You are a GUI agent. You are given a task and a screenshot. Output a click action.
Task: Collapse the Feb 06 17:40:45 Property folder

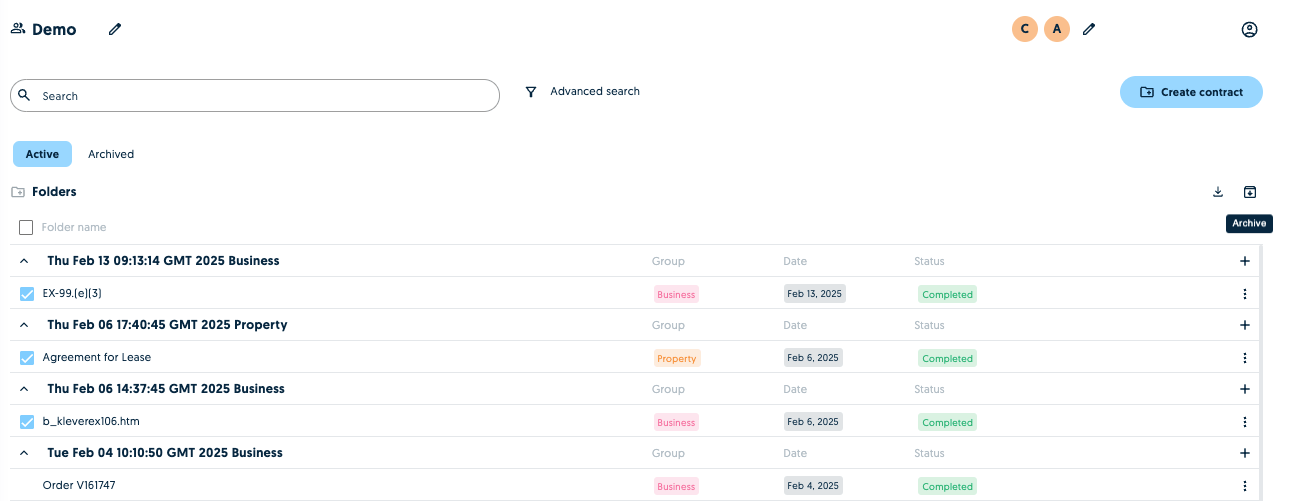[24, 325]
